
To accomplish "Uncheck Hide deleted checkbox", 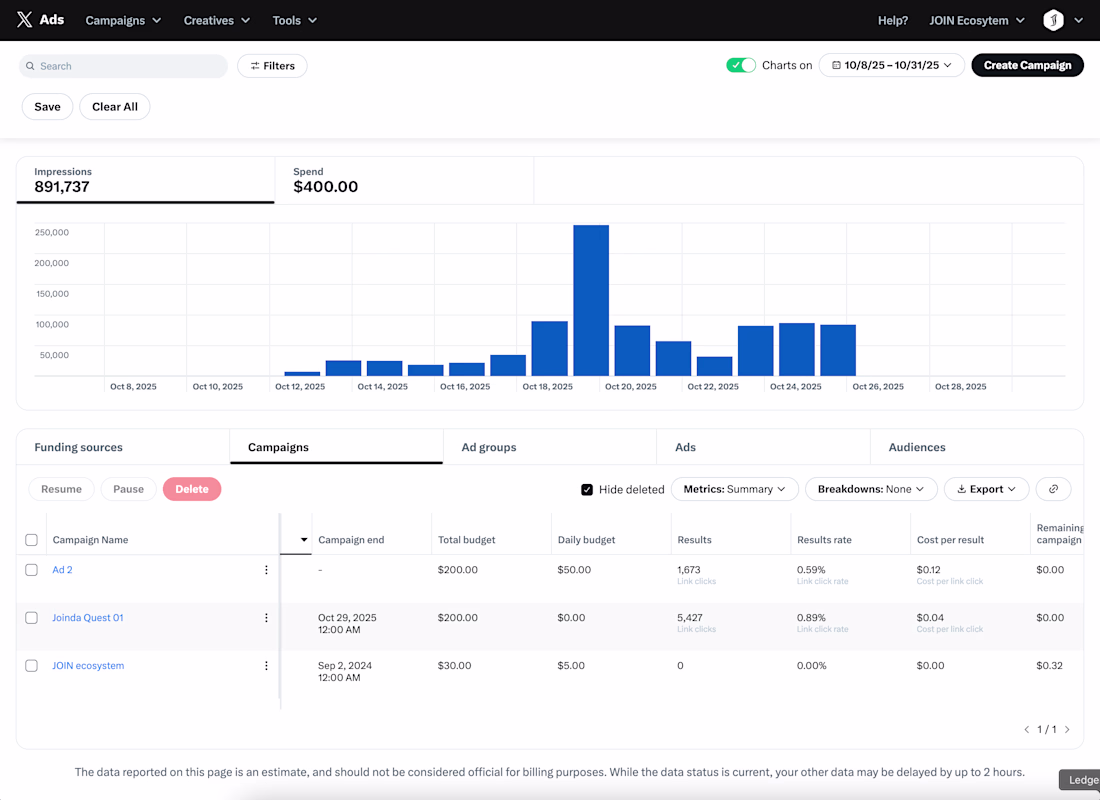I will coord(587,490).
